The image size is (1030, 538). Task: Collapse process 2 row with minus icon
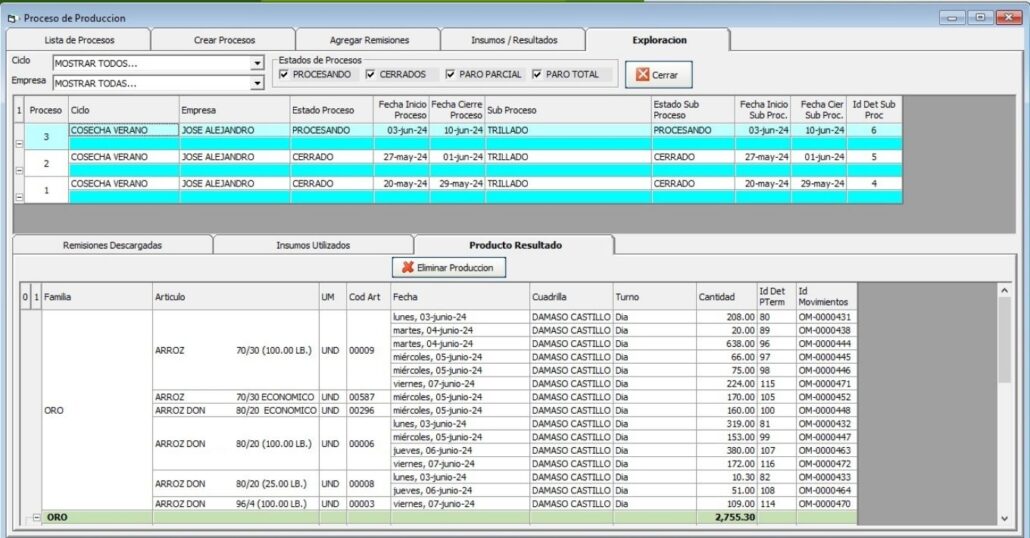pyautogui.click(x=19, y=171)
